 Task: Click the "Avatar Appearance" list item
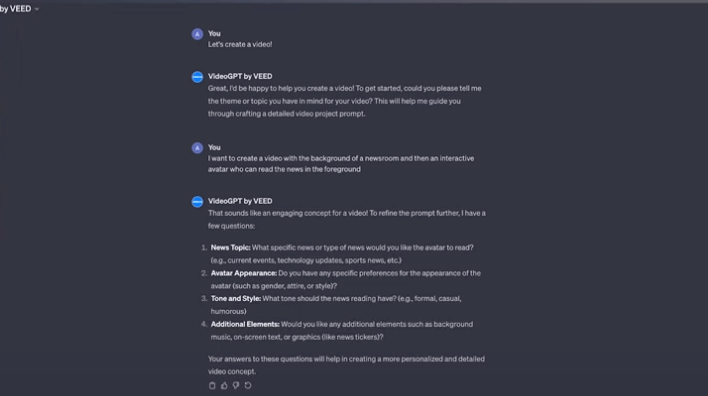[x=345, y=280]
